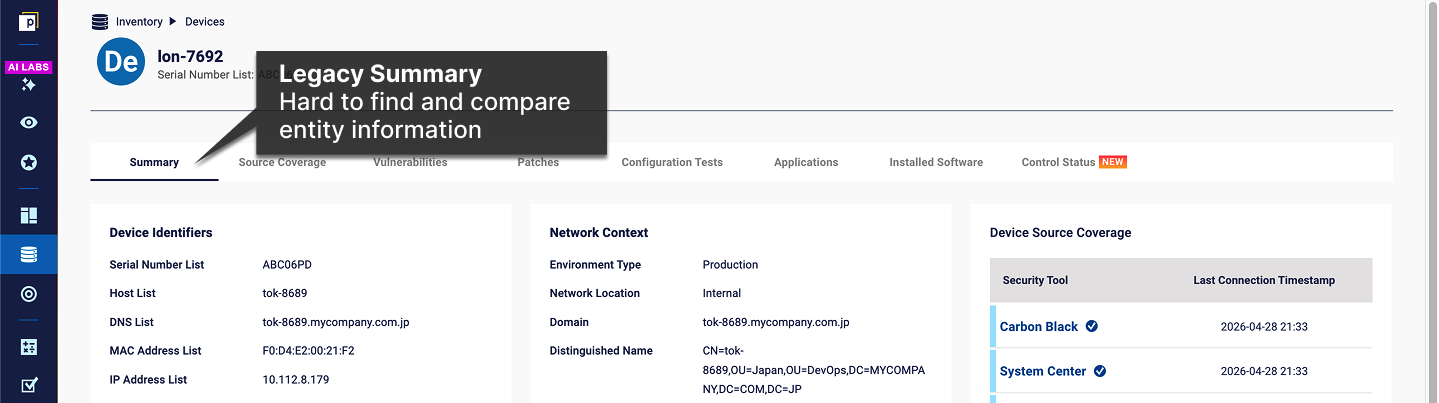
Task: Click the Serial Number List label
Action: (157, 265)
